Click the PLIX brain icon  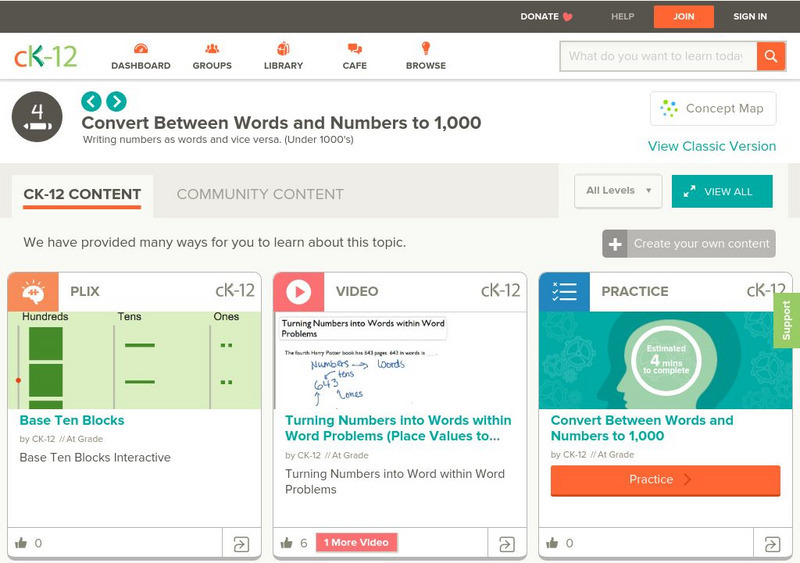(33, 292)
